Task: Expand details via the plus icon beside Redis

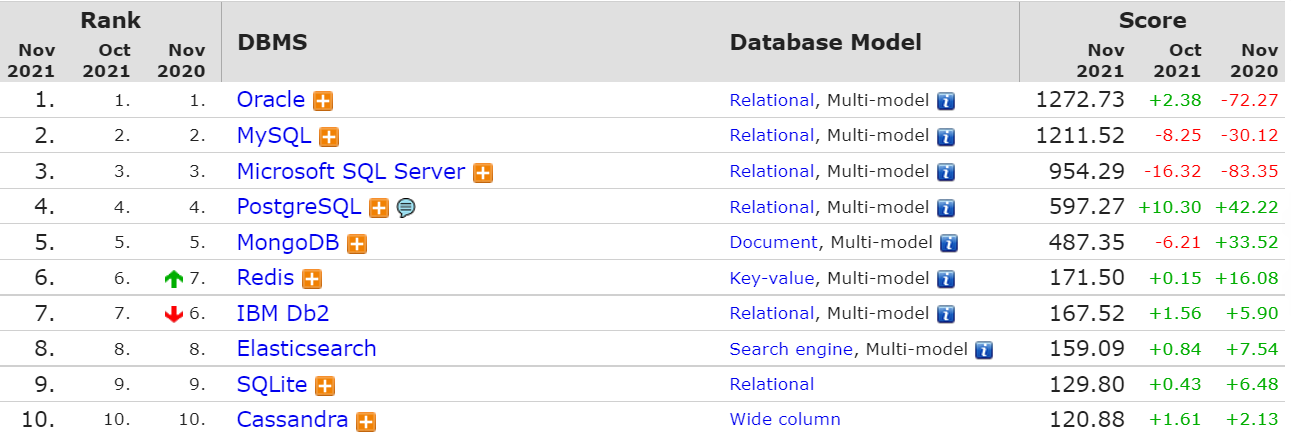Action: tap(312, 280)
